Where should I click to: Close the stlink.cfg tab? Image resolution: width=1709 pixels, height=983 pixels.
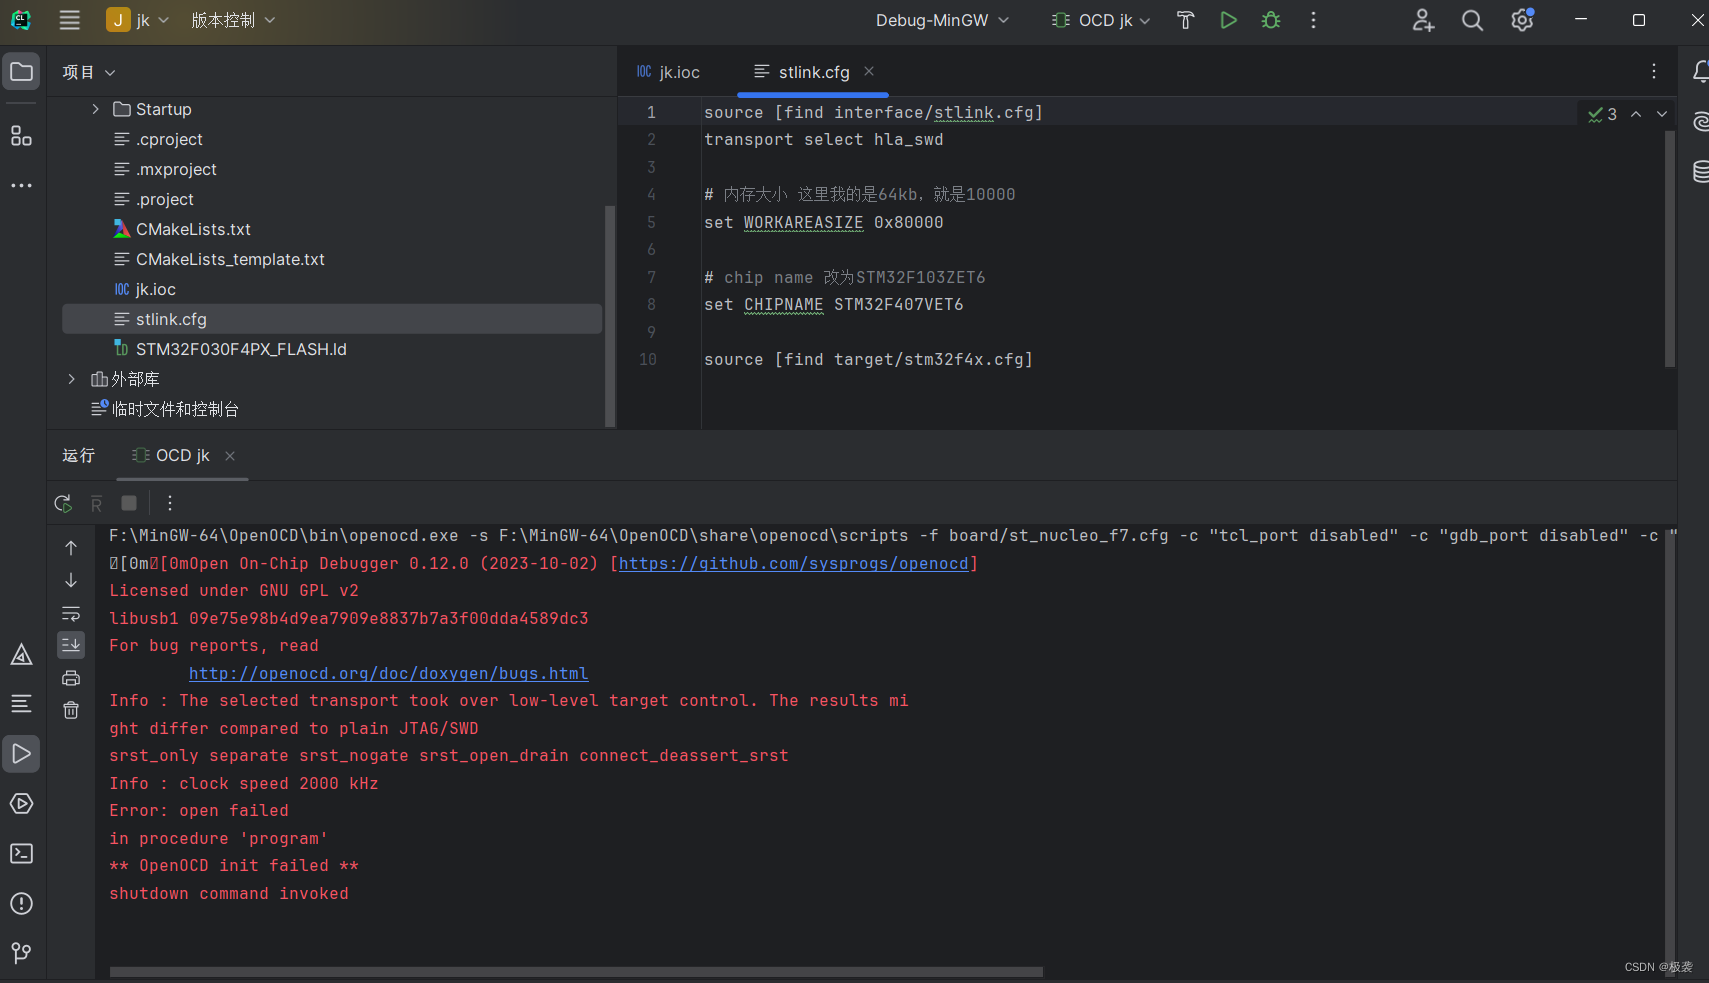(869, 71)
